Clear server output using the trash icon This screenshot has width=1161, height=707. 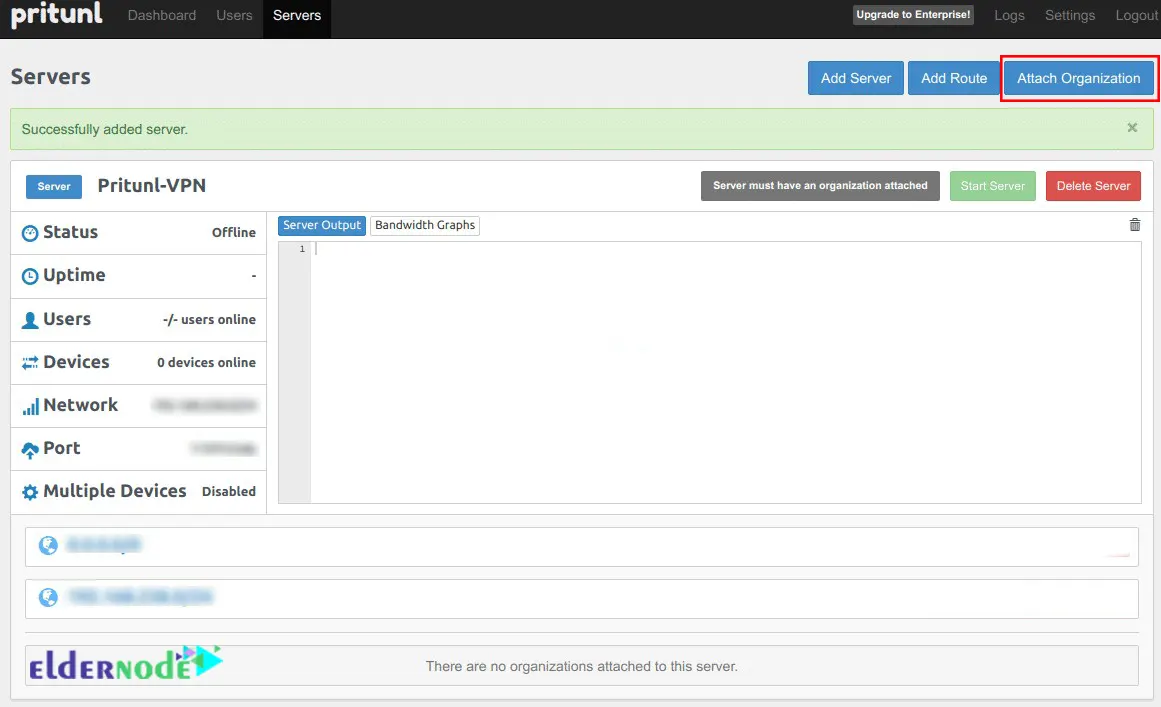point(1134,225)
